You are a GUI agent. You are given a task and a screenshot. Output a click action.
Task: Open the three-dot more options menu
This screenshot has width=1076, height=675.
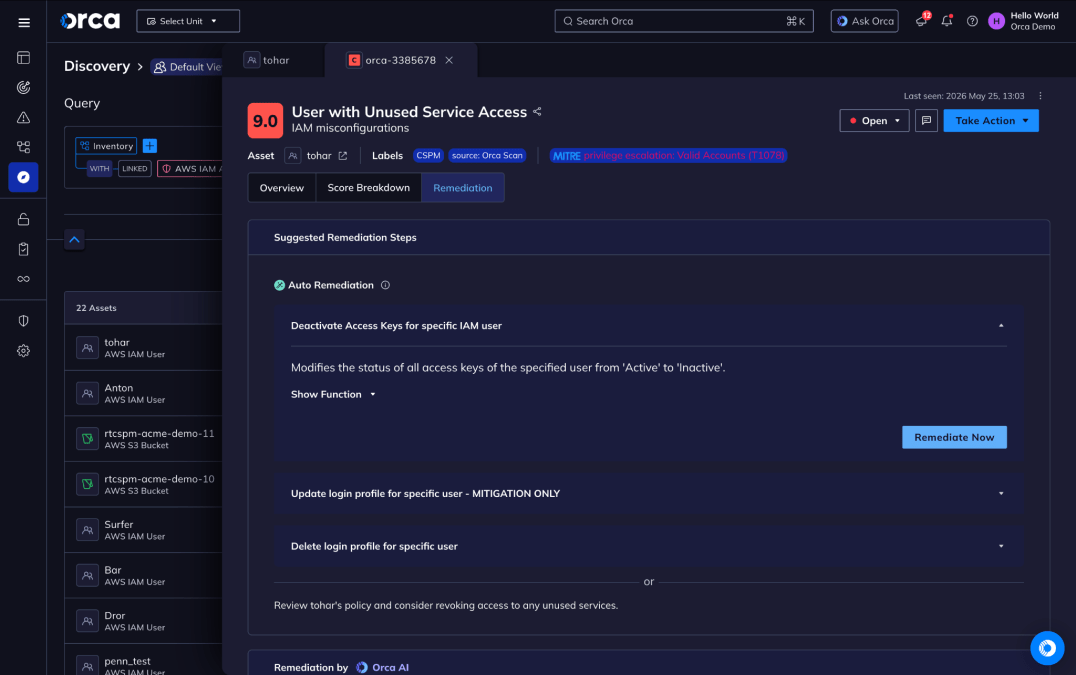(x=1040, y=96)
